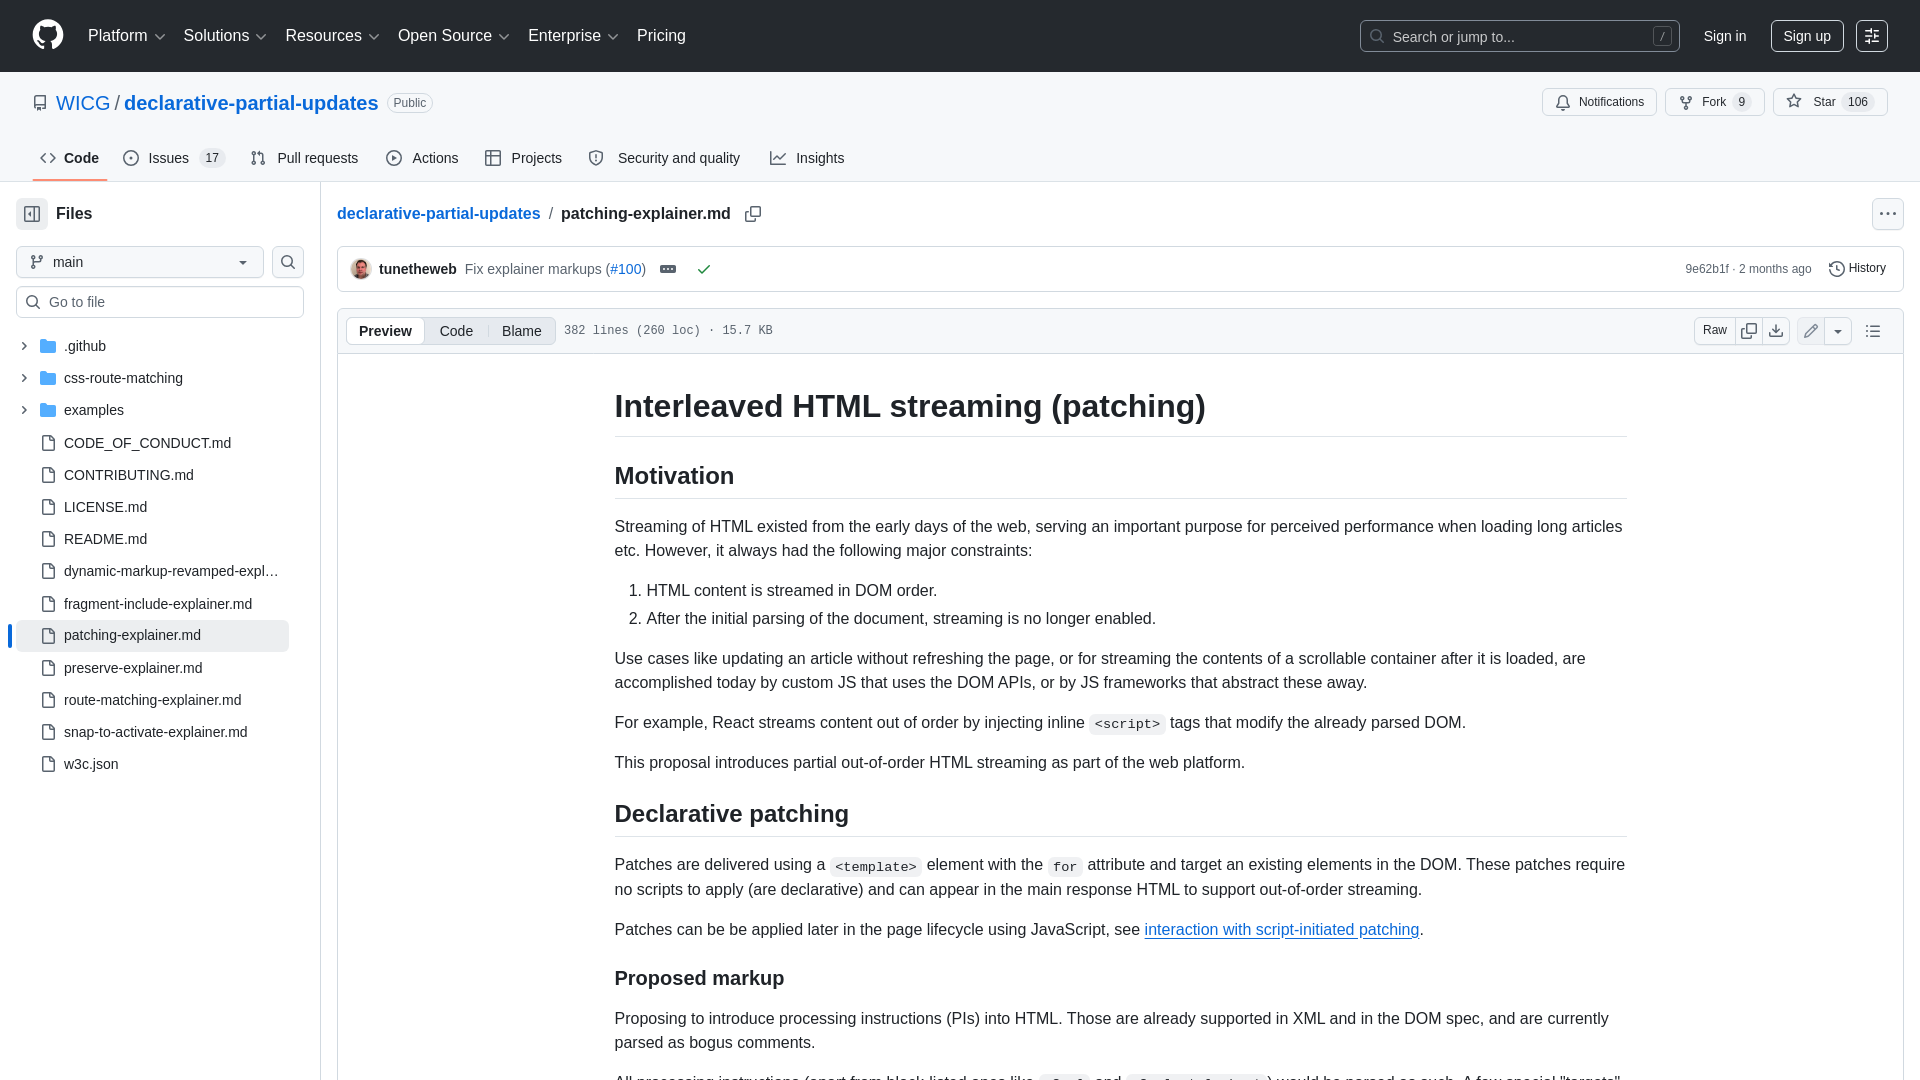The height and width of the screenshot is (1080, 1920).
Task: Open the more edit options dropdown arrow
Action: [x=1837, y=331]
